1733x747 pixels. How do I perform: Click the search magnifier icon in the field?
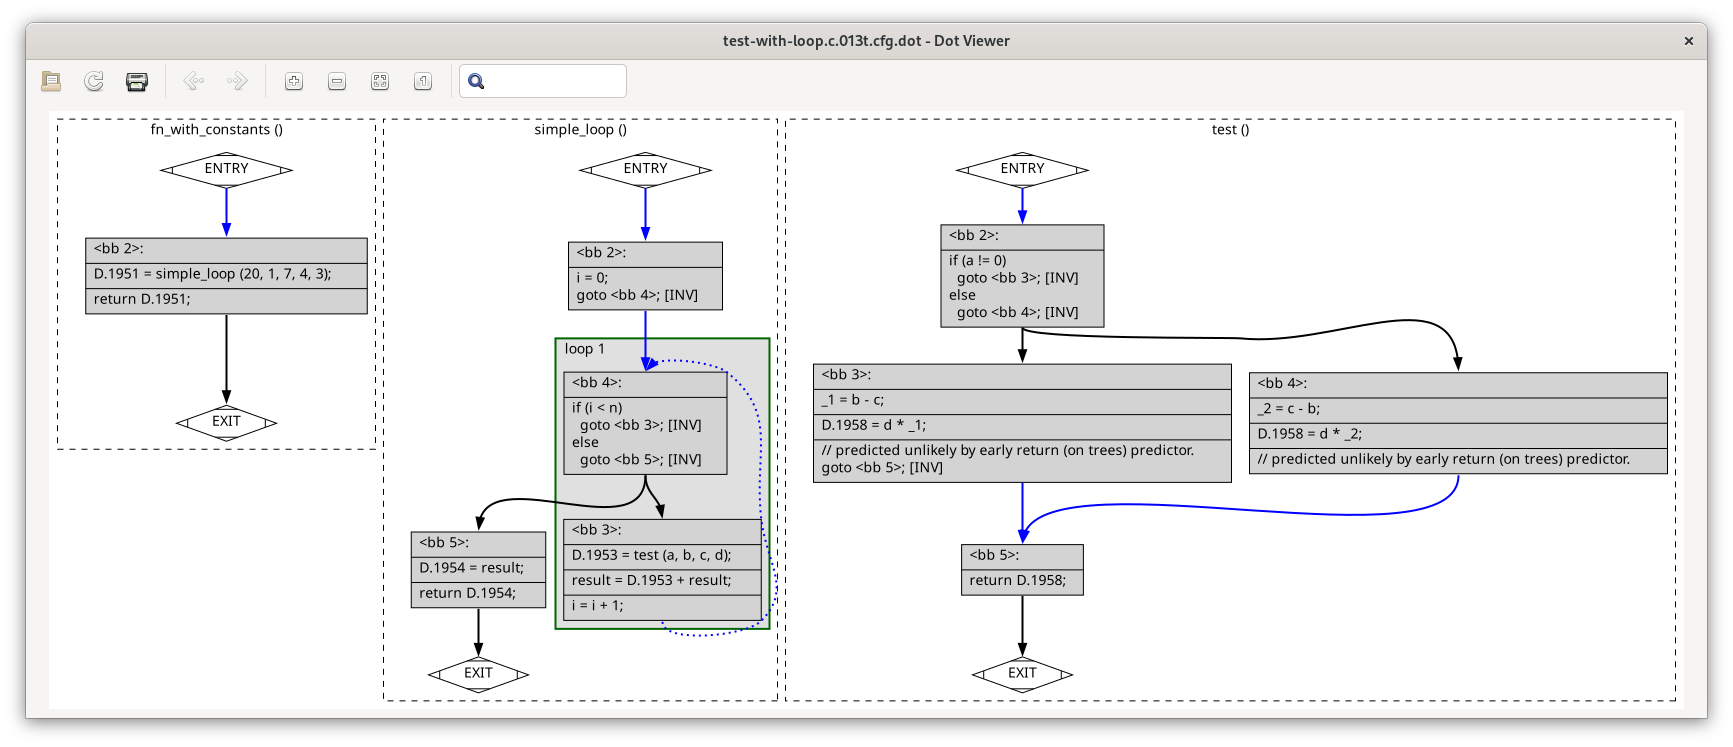point(476,81)
